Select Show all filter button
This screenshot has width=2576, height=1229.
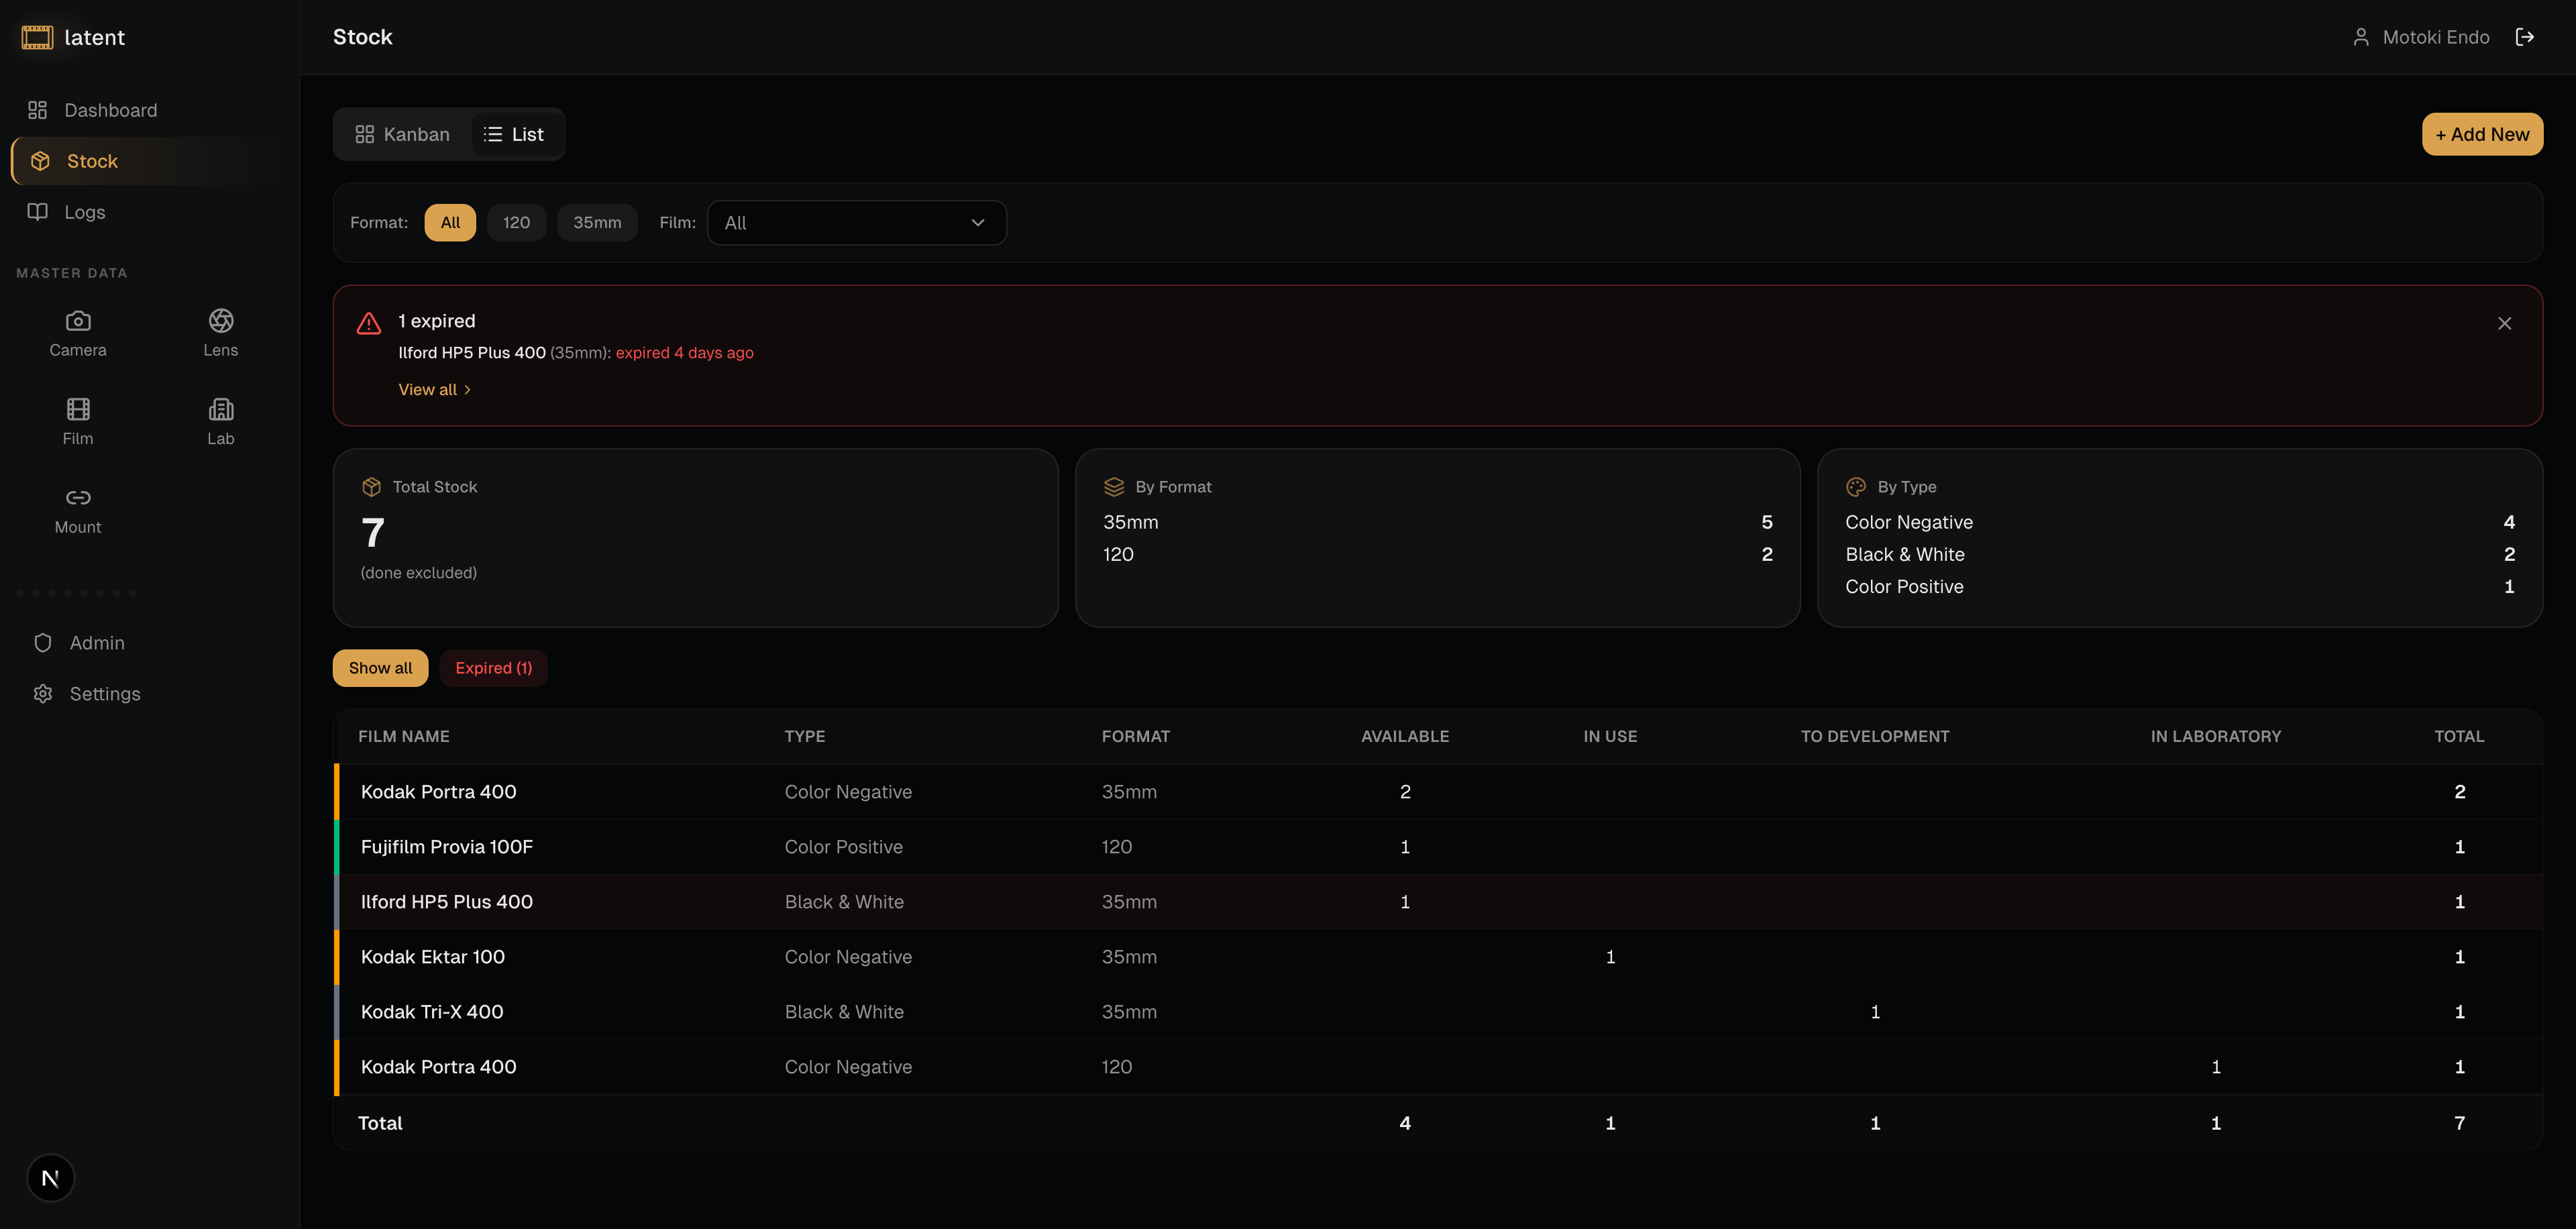click(x=380, y=667)
